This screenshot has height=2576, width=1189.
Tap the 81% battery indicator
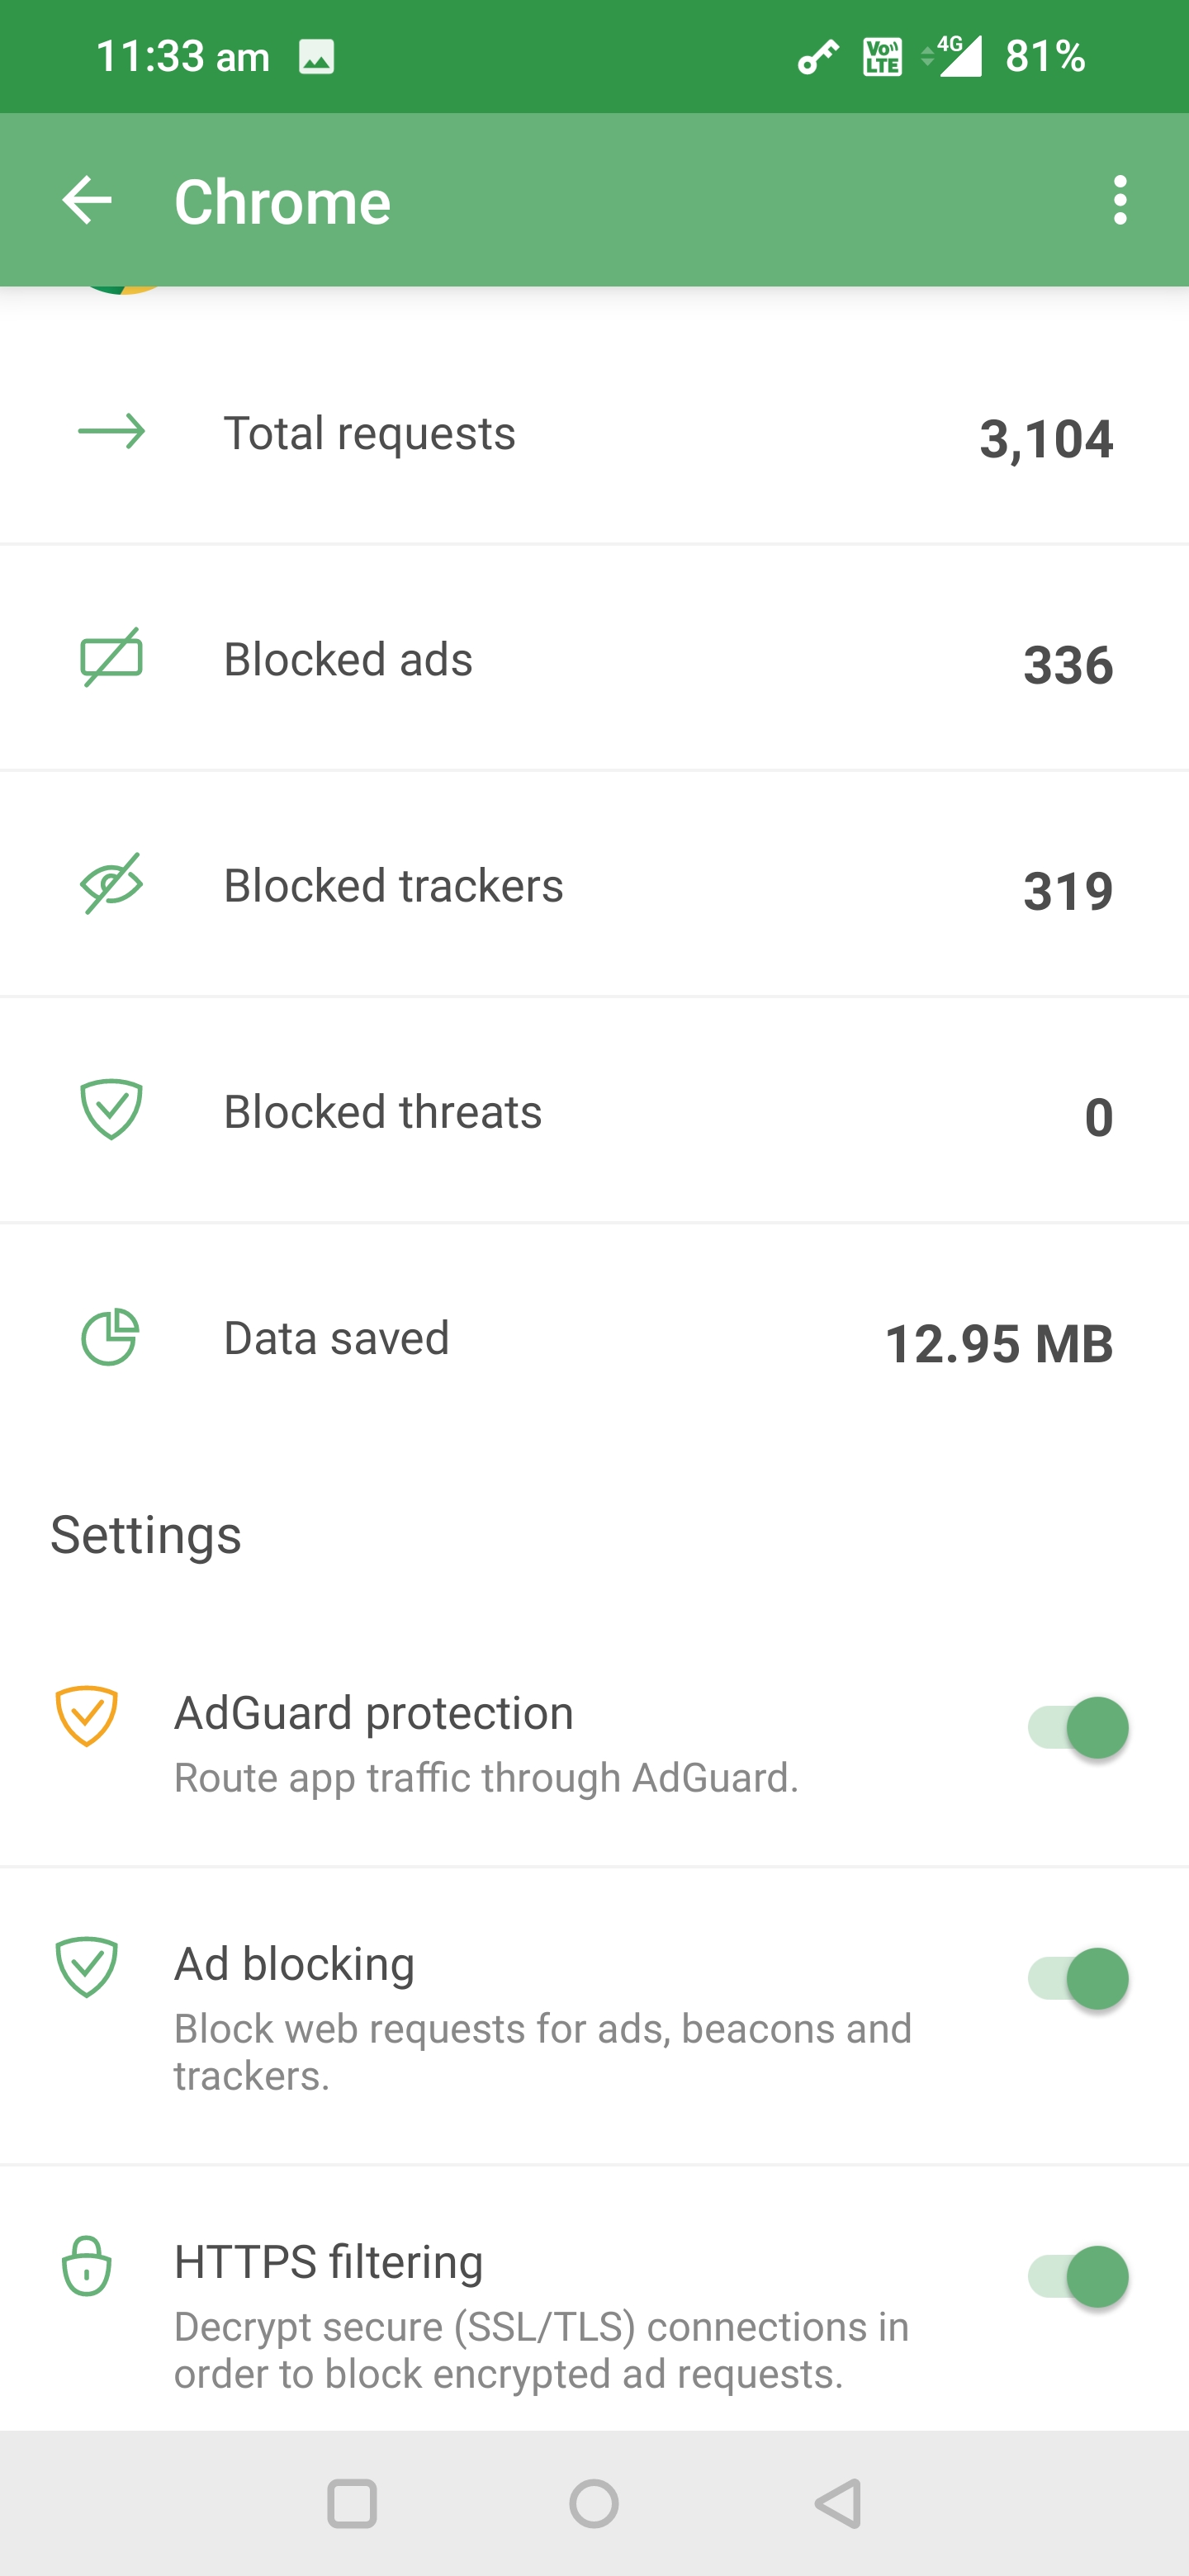tap(1044, 56)
